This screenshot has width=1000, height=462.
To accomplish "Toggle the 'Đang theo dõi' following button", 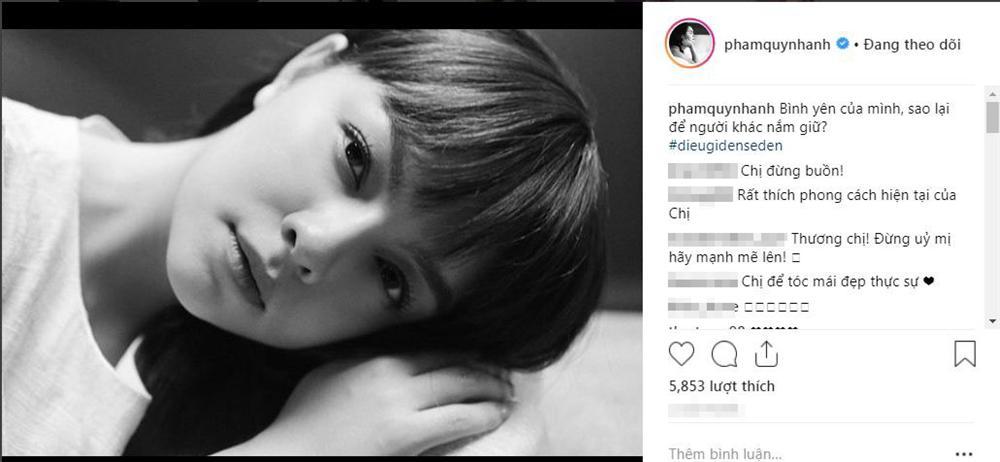I will pyautogui.click(x=912, y=45).
